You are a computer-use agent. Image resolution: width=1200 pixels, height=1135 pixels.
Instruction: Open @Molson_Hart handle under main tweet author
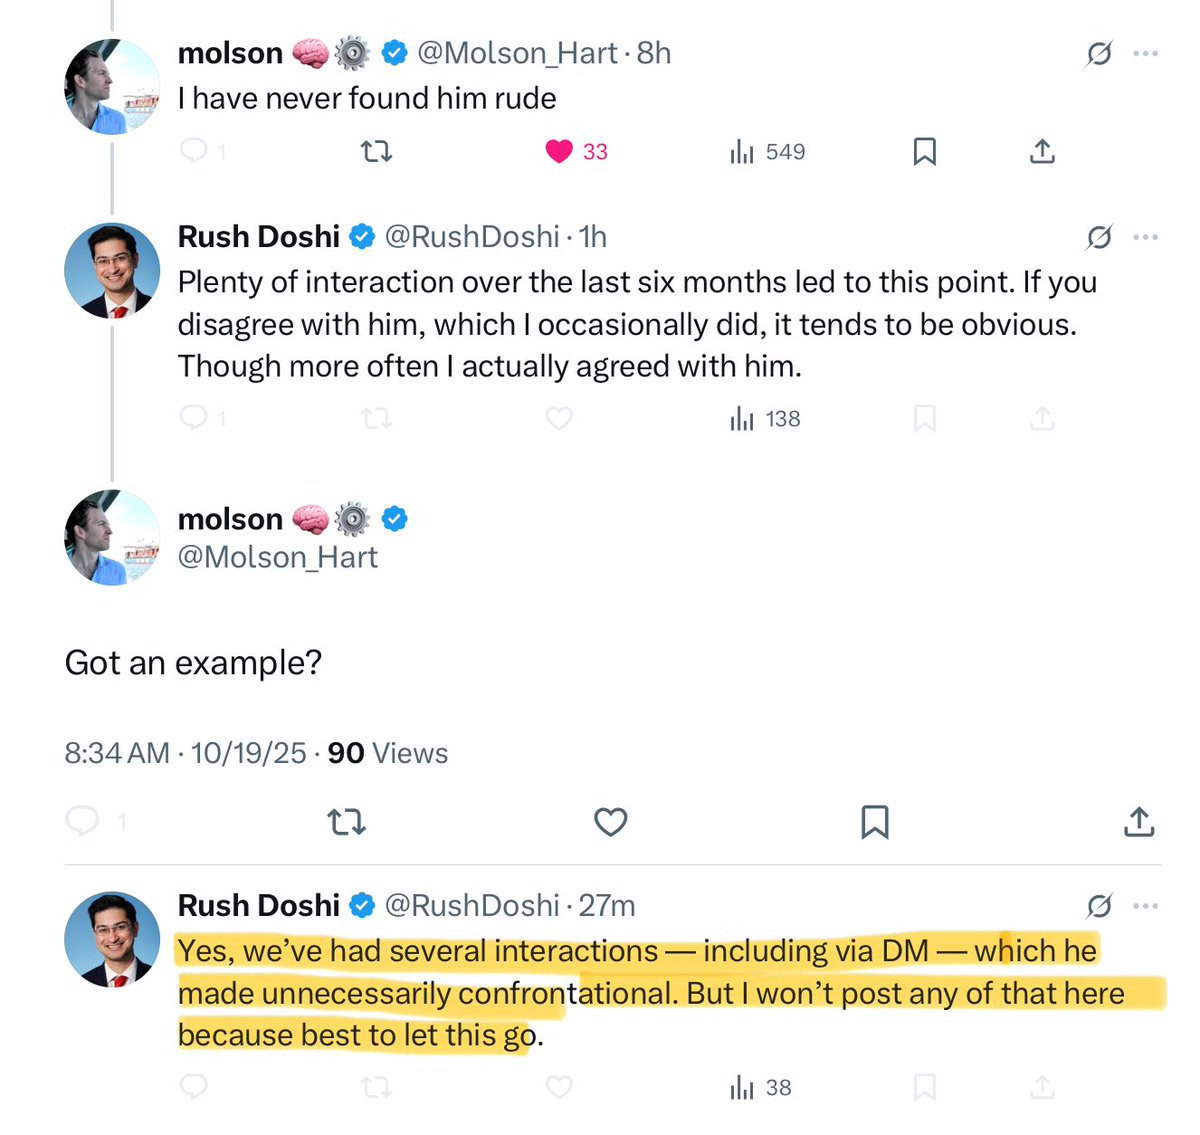(277, 557)
